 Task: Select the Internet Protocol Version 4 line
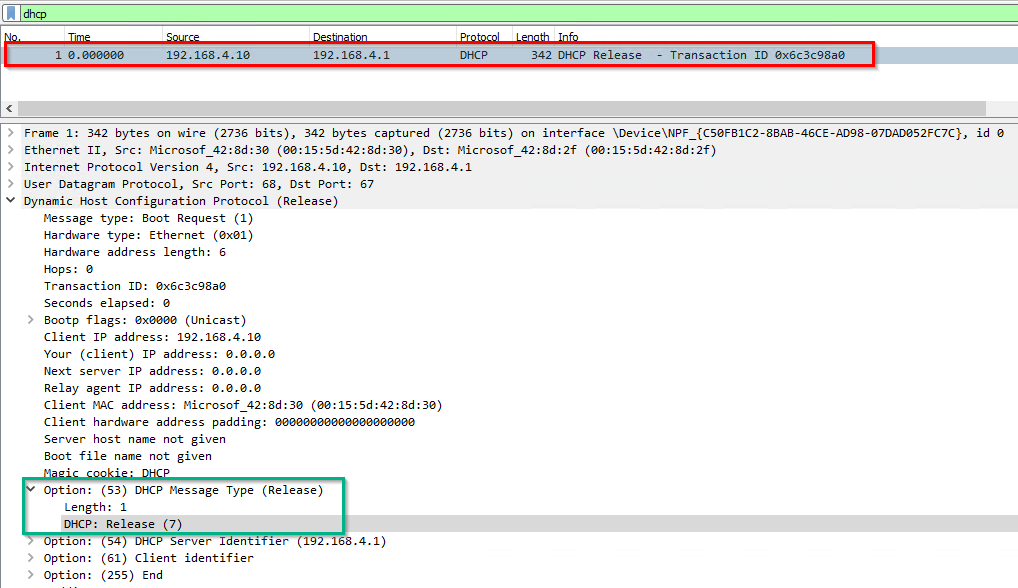248,167
